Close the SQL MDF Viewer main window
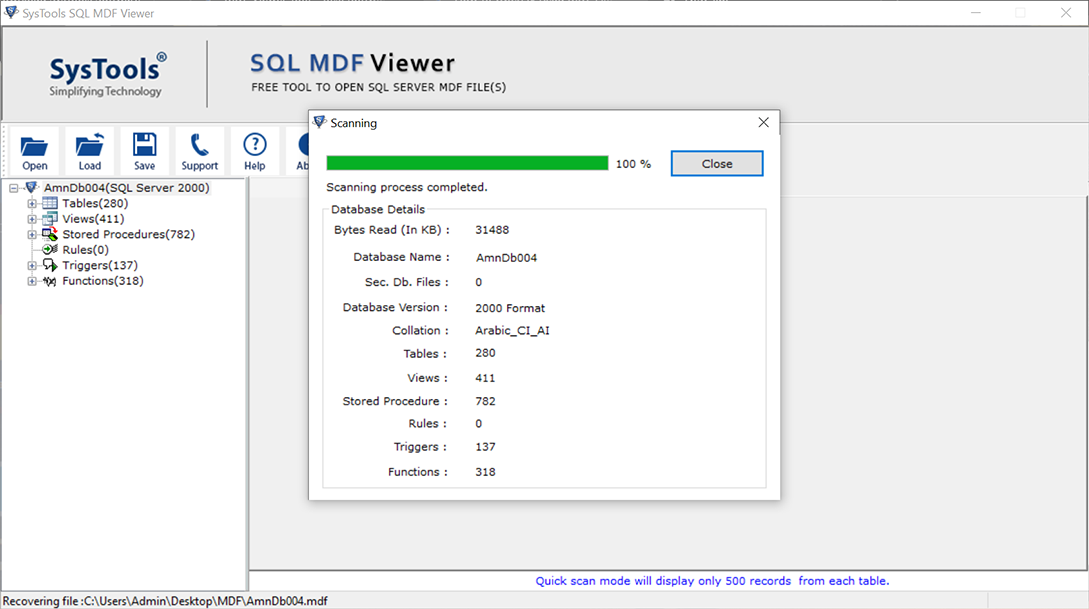The image size is (1089, 609). click(x=1065, y=12)
